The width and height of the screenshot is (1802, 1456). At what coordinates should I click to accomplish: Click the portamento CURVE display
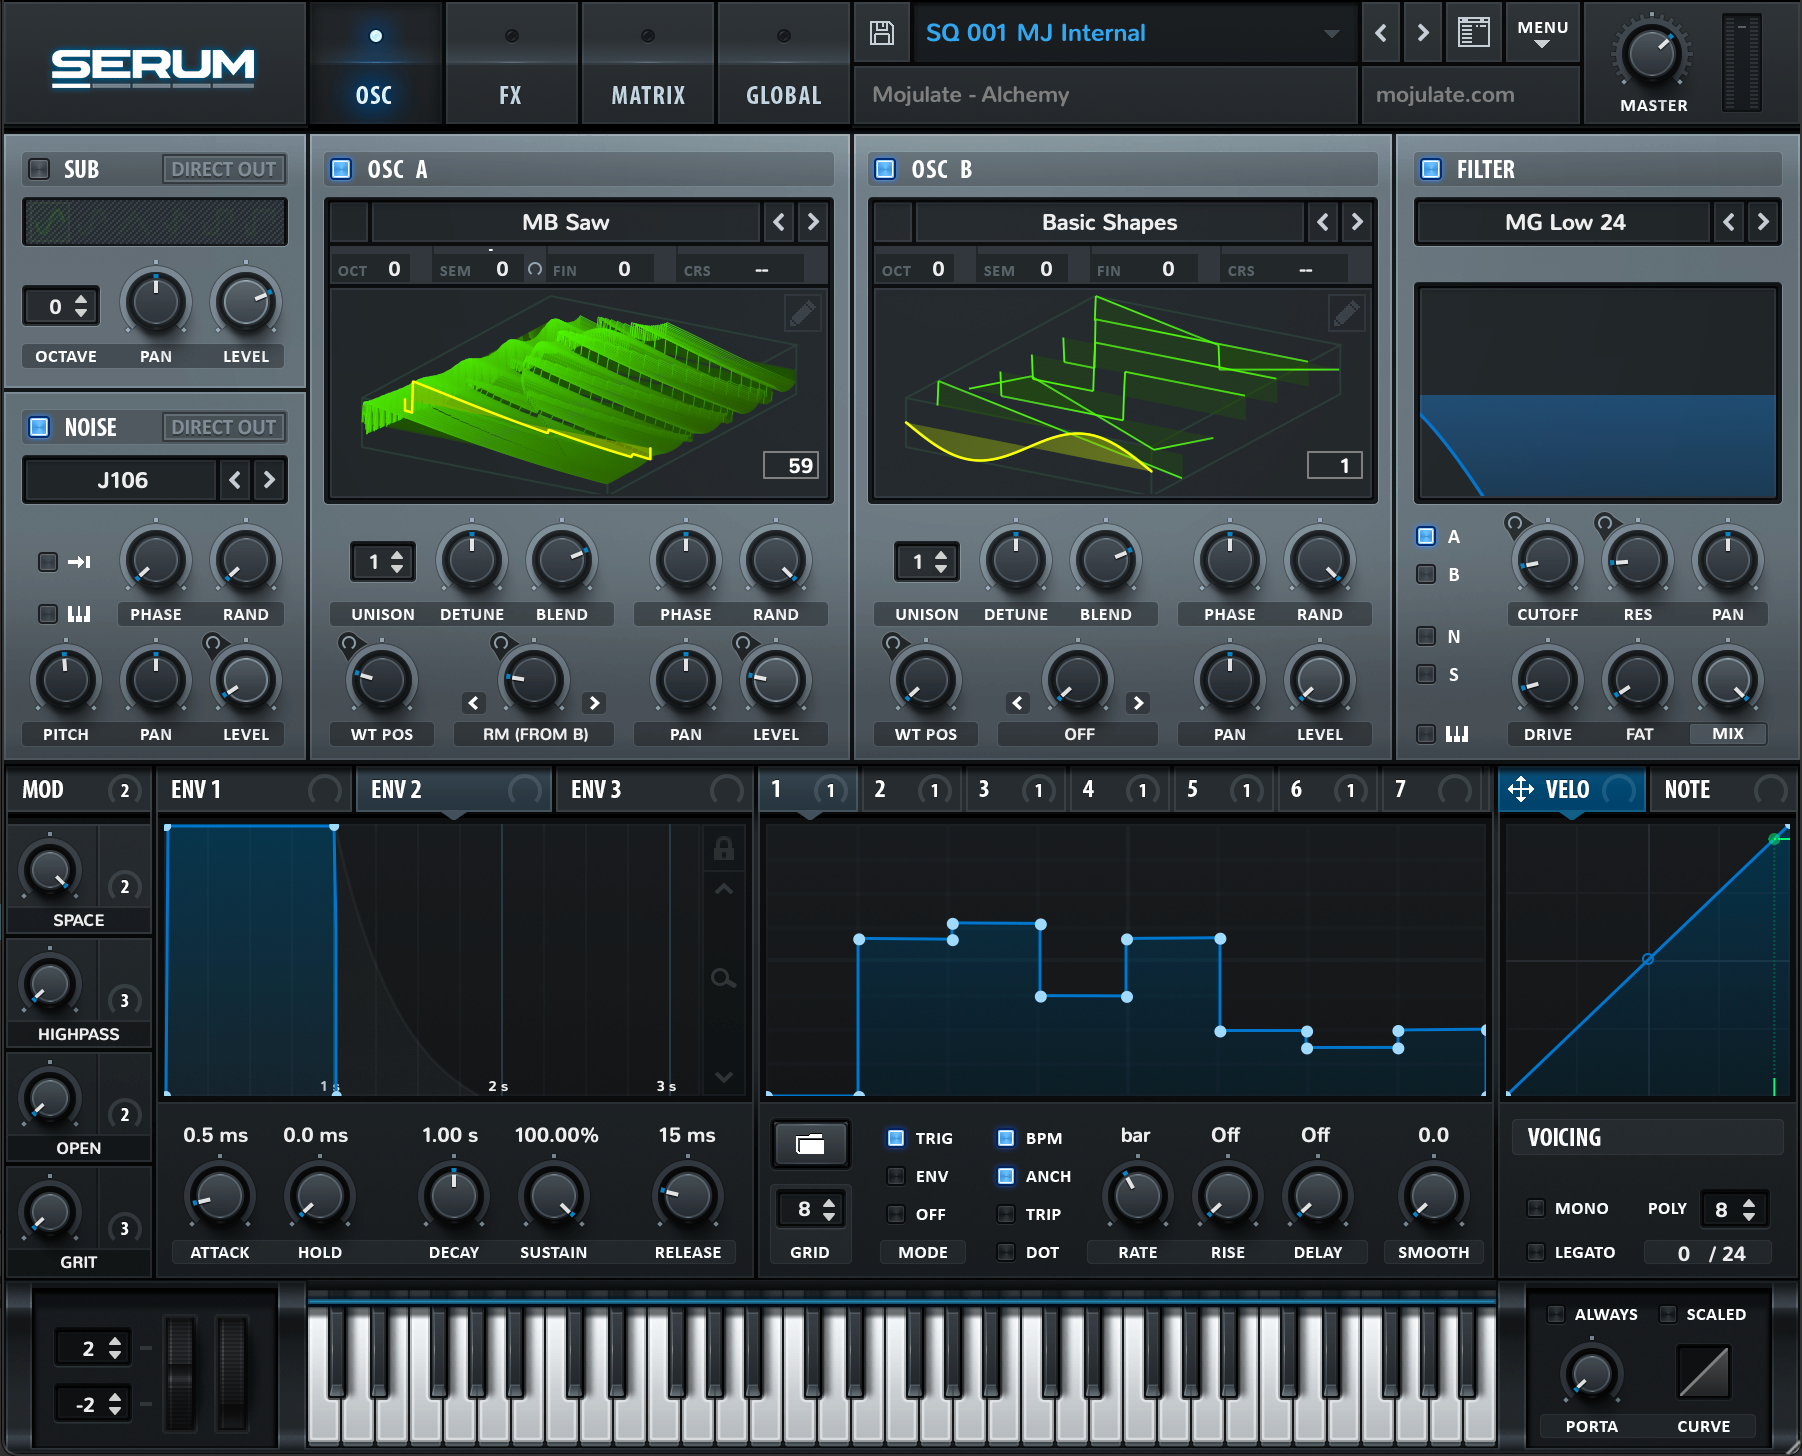pyautogui.click(x=1704, y=1371)
